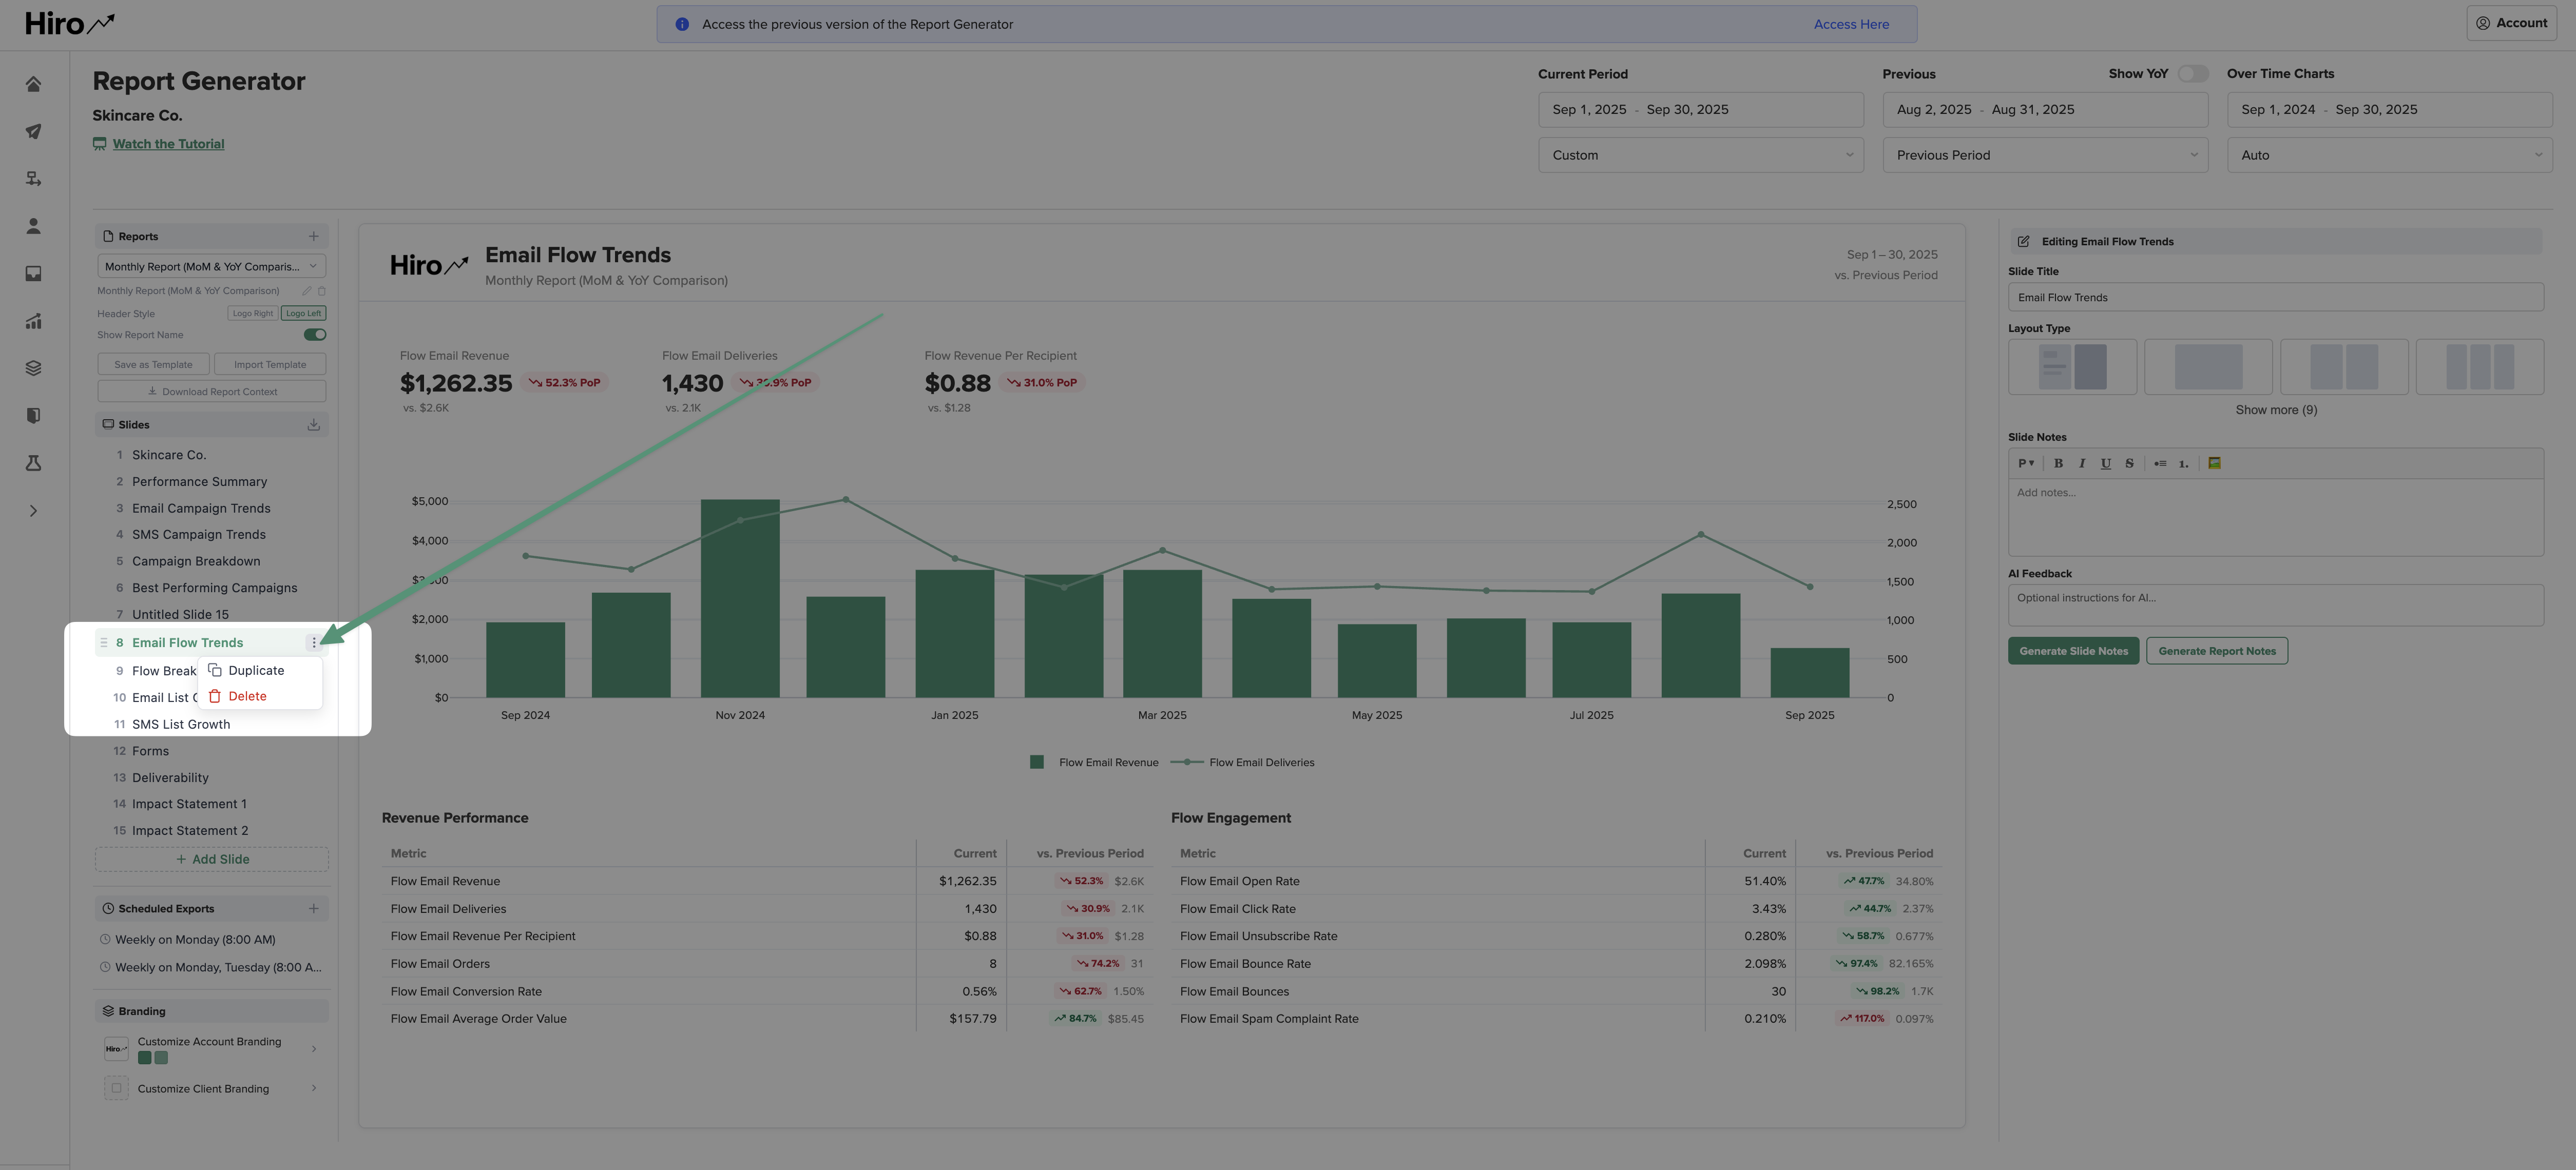Open the bar chart analytics sidebar icon
The image size is (2576, 1170).
pos(33,321)
